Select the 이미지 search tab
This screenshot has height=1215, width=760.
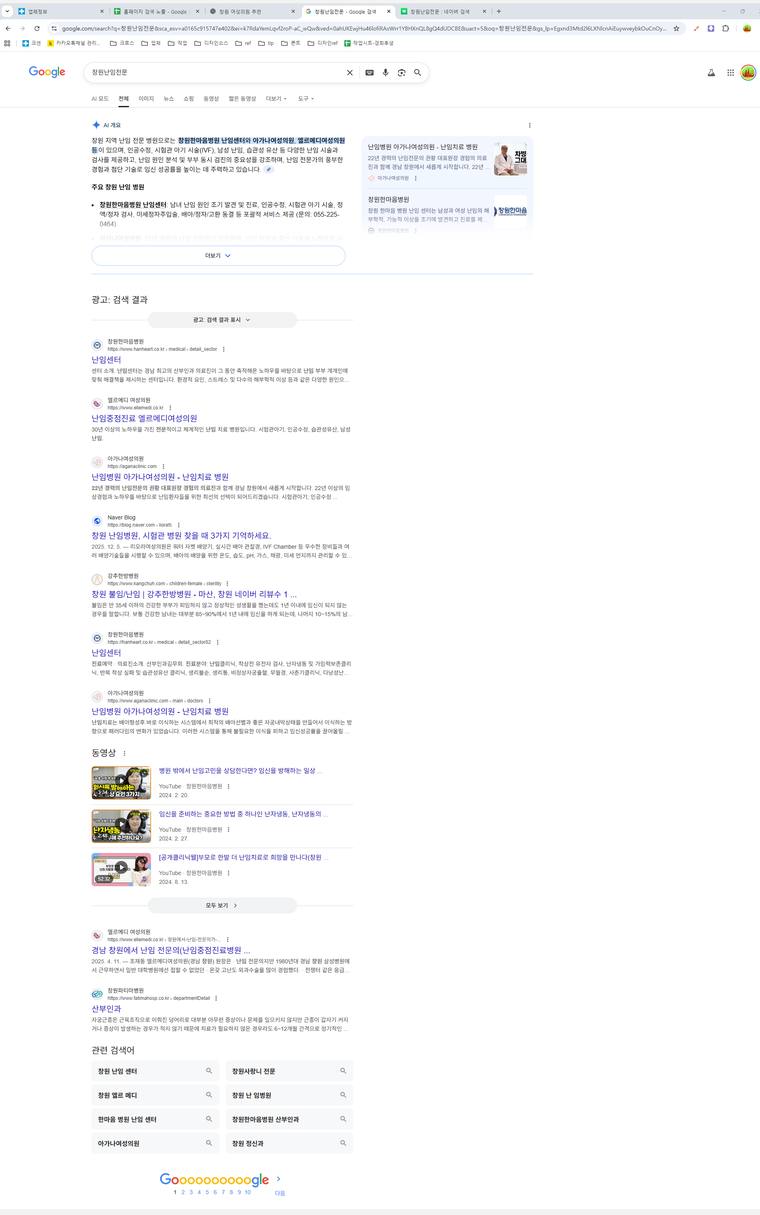pyautogui.click(x=146, y=99)
